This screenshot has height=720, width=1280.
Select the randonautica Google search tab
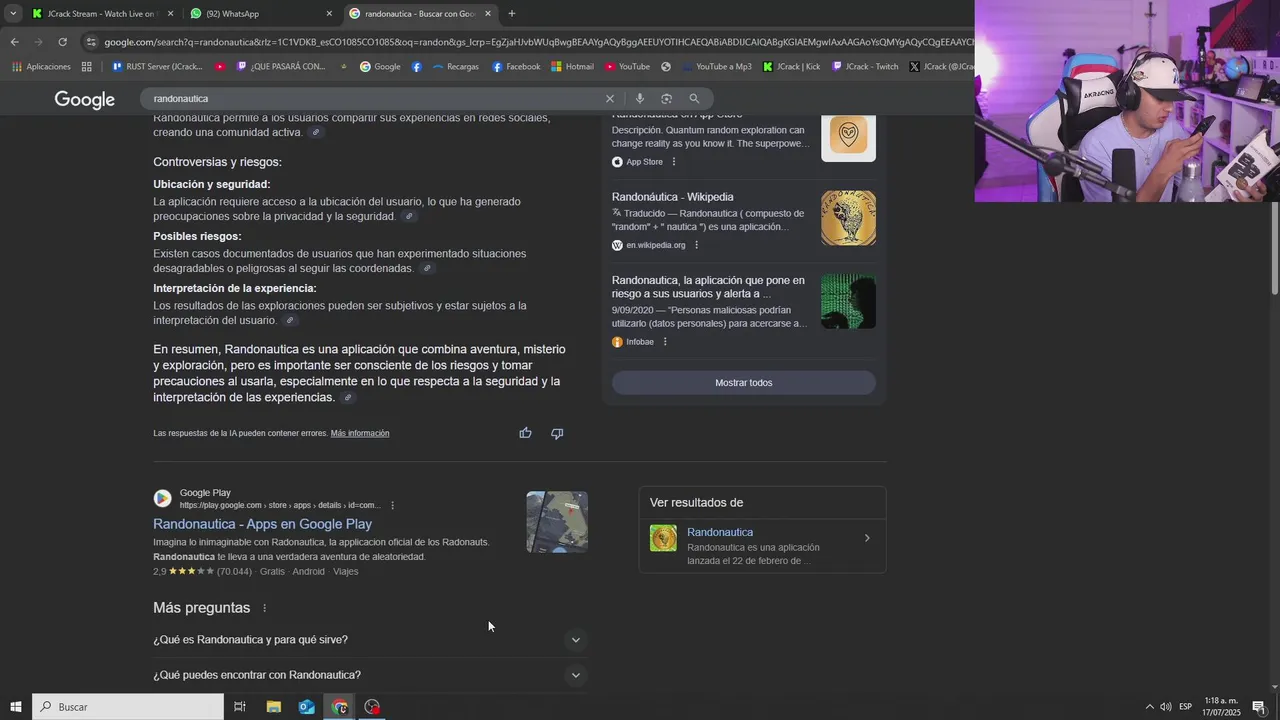(420, 14)
